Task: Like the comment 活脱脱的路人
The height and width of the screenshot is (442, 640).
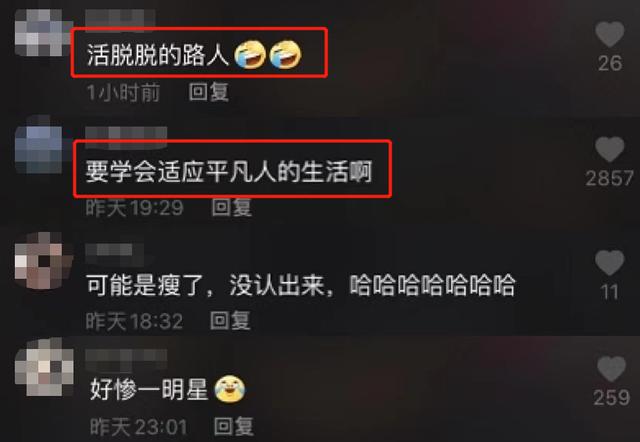Action: coord(610,34)
